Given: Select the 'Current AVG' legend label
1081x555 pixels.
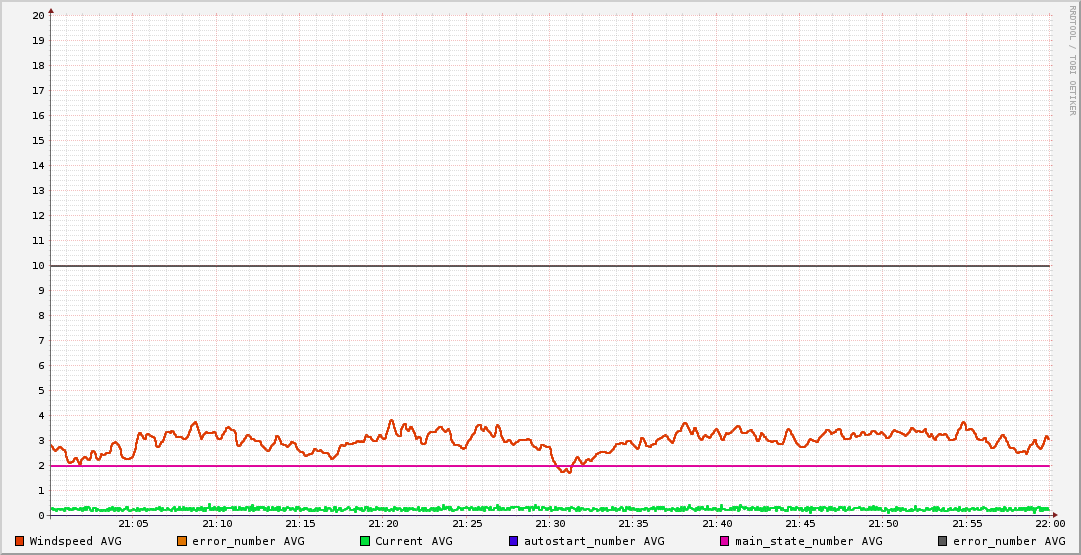Looking at the screenshot, I should 413,541.
